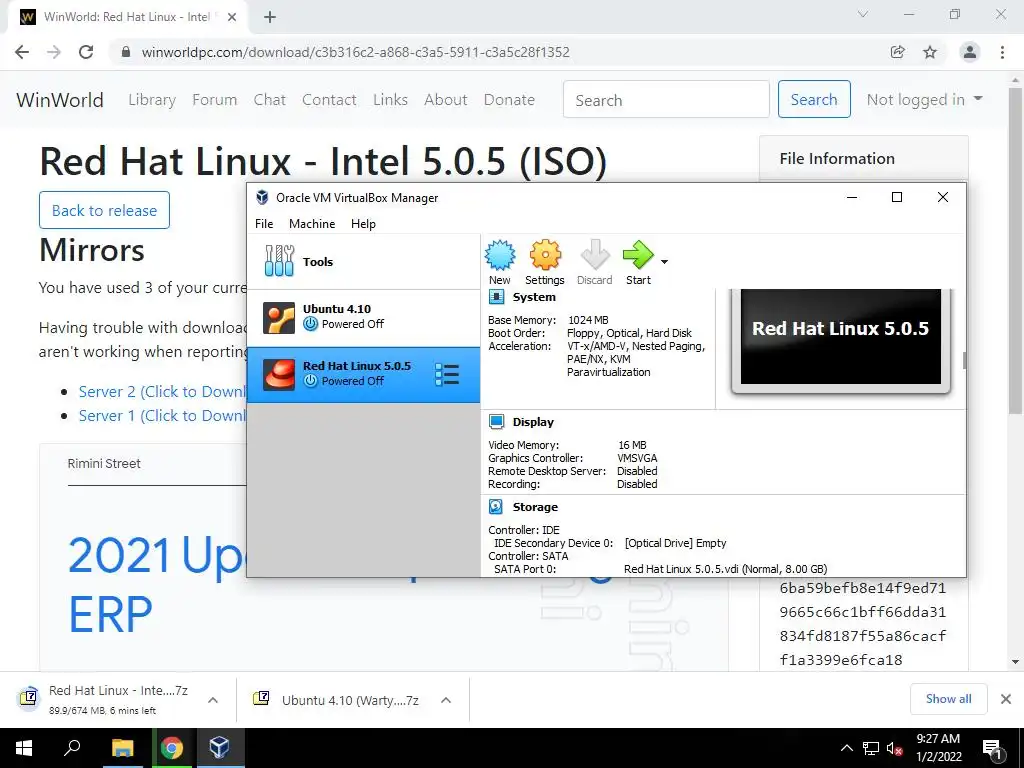Close the Chrome downloads bar
The width and height of the screenshot is (1024, 768).
coord(1006,699)
